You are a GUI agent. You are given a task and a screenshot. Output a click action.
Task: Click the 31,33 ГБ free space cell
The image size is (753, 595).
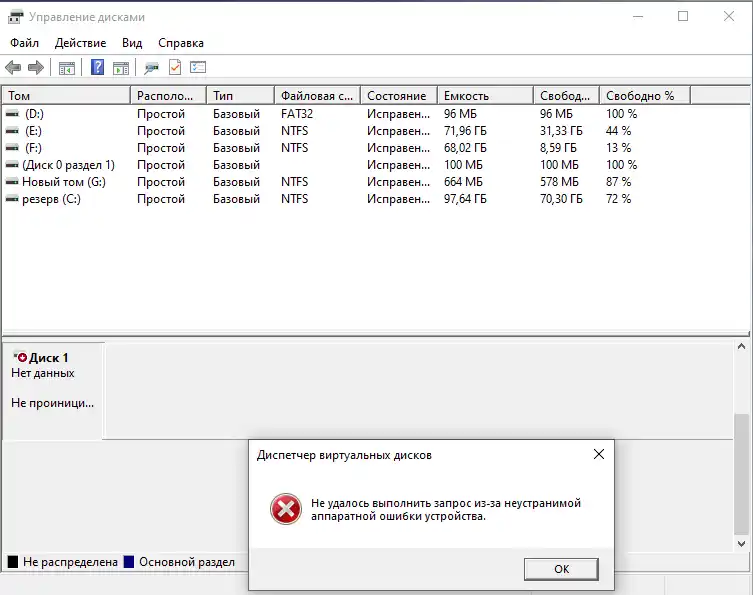[561, 131]
